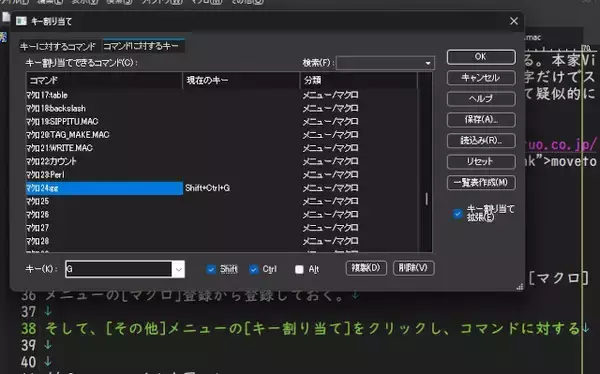Image resolution: width=600 pixels, height=374 pixels.
Task: Click the command list scrollbar thumb
Action: coord(426,199)
